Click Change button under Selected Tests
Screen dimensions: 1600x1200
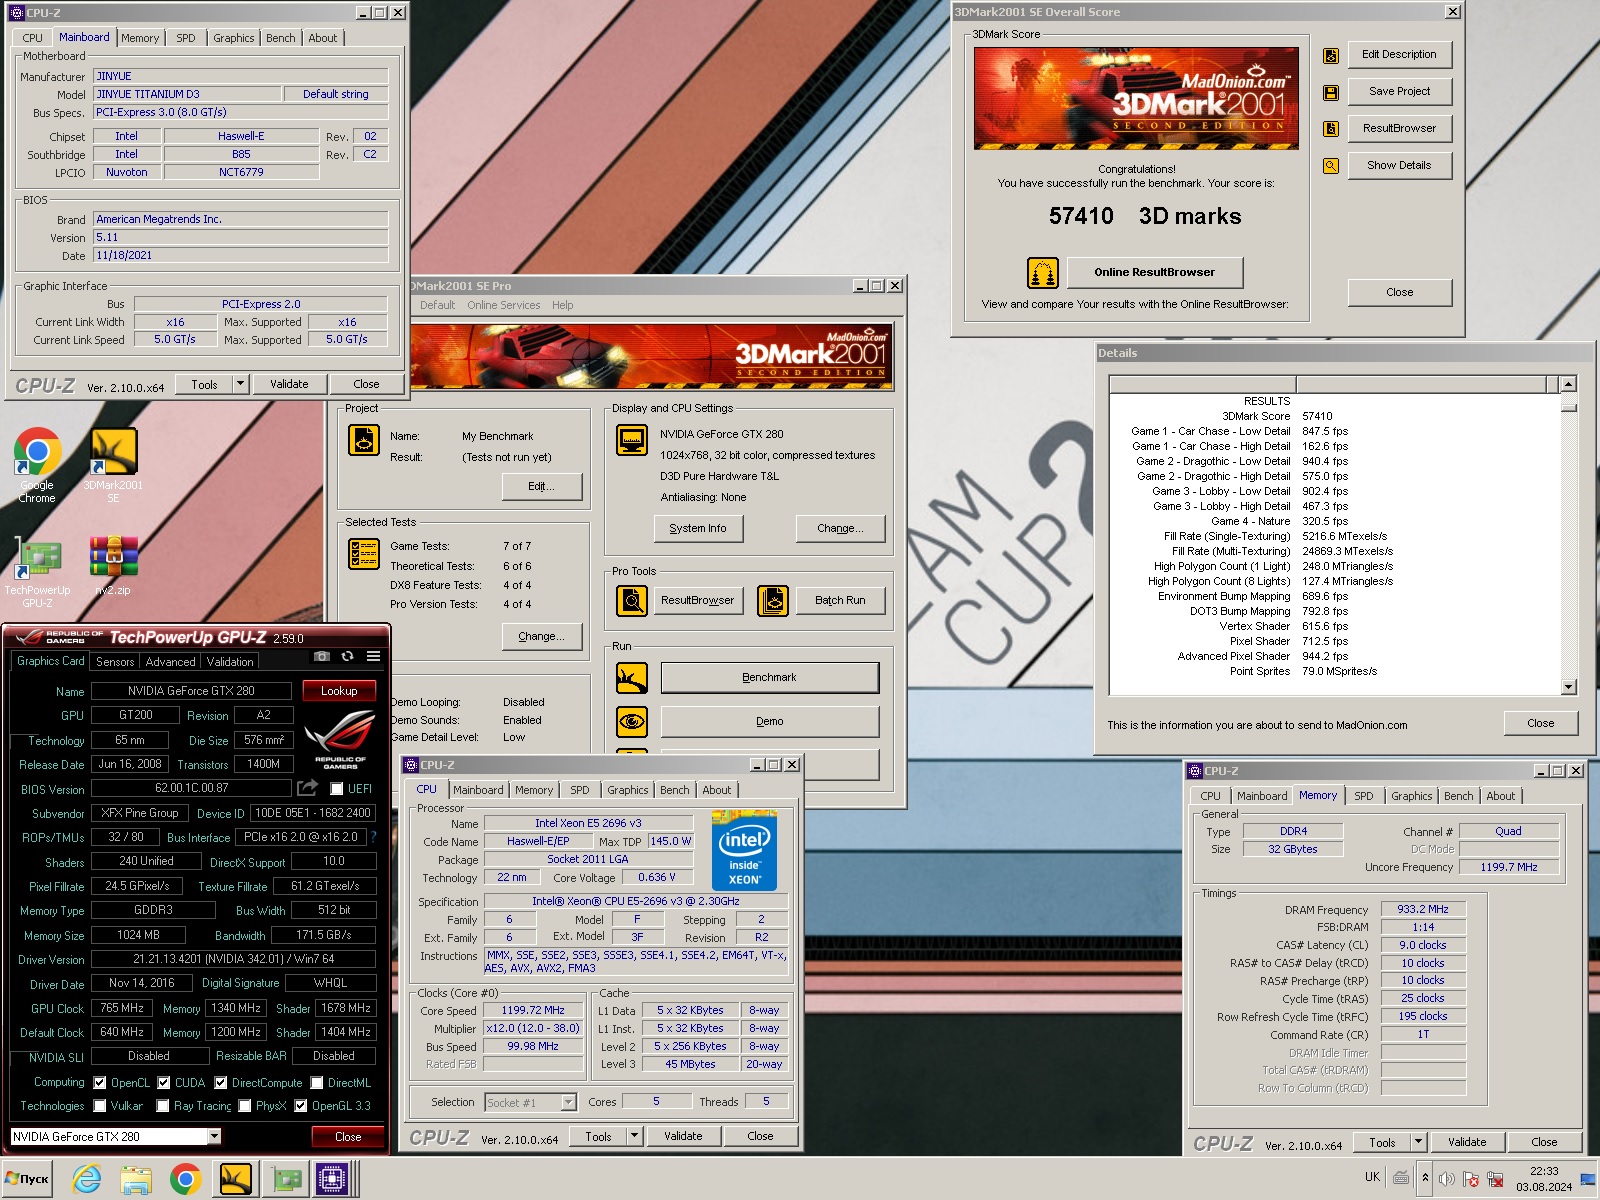click(541, 636)
